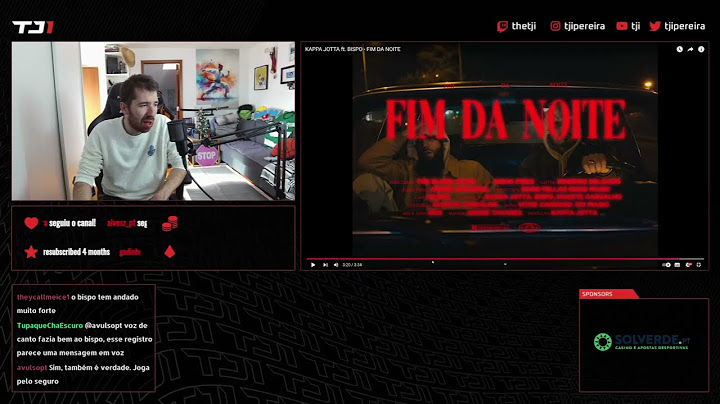Click the Share arrow icon
Image resolution: width=720 pixels, height=404 pixels.
(x=690, y=49)
